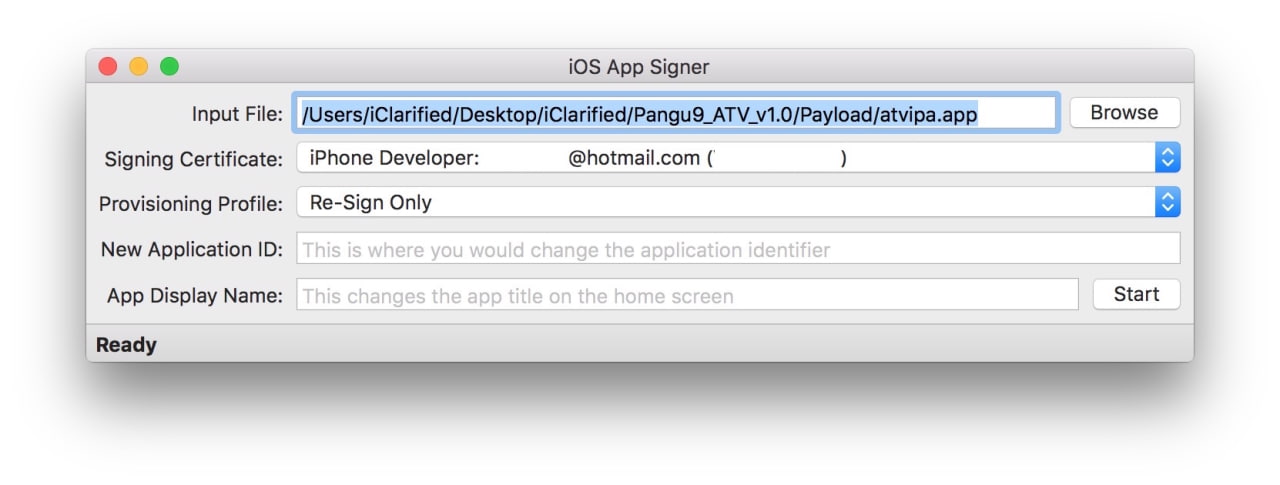Click Browse to choose an input file
This screenshot has width=1280, height=485.
click(x=1124, y=113)
